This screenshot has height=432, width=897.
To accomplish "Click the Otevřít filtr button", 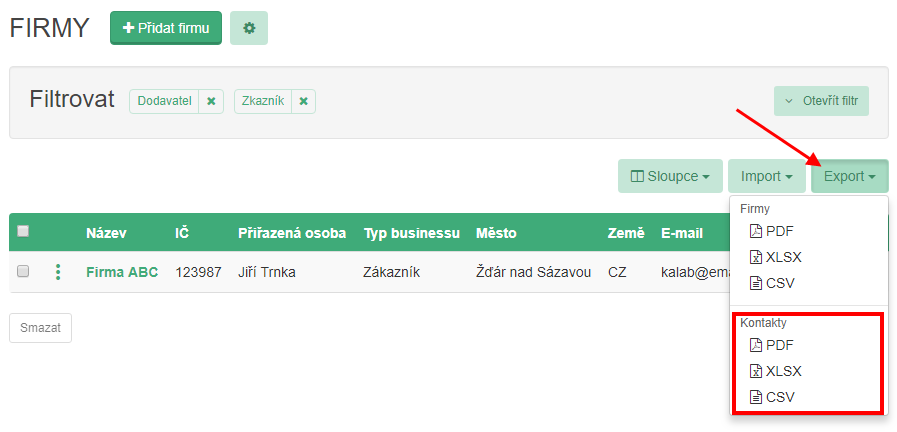I will click(x=821, y=101).
